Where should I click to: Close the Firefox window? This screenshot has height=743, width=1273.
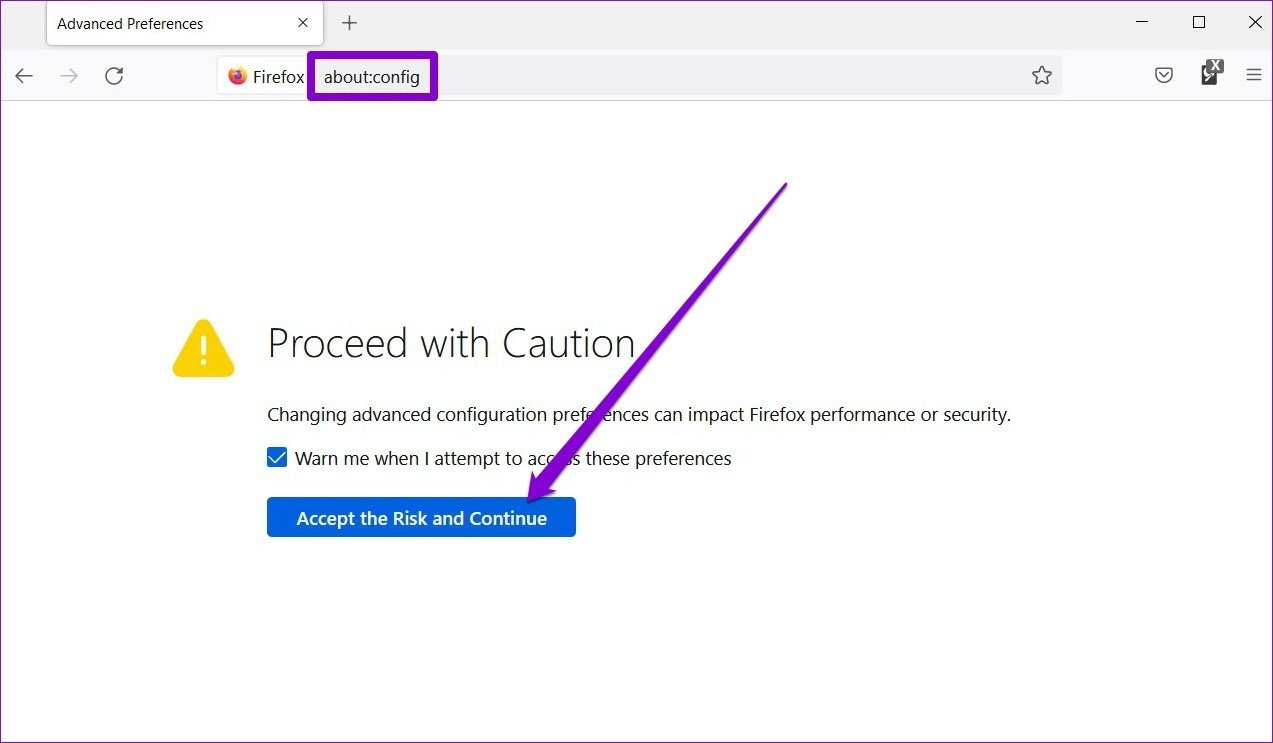(x=1255, y=22)
